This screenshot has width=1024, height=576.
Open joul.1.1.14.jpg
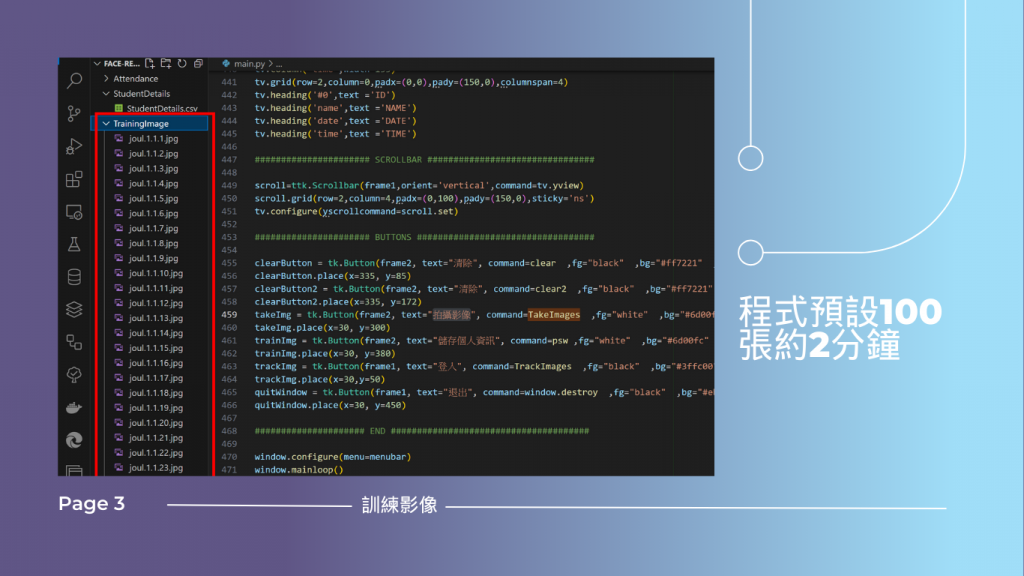(156, 333)
